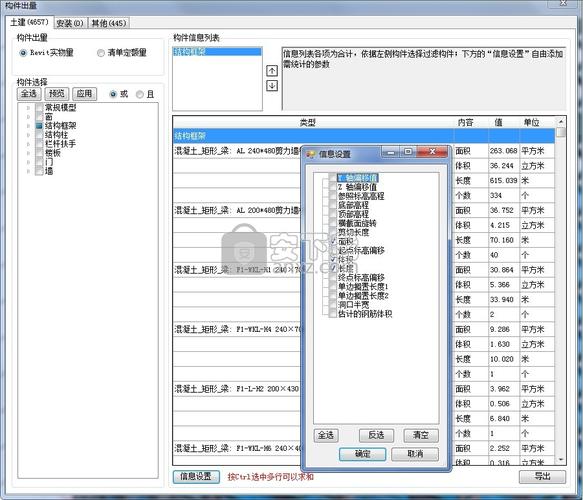Tick the 洞口半宽 checkbox
The width and height of the screenshot is (583, 500).
(x=333, y=305)
